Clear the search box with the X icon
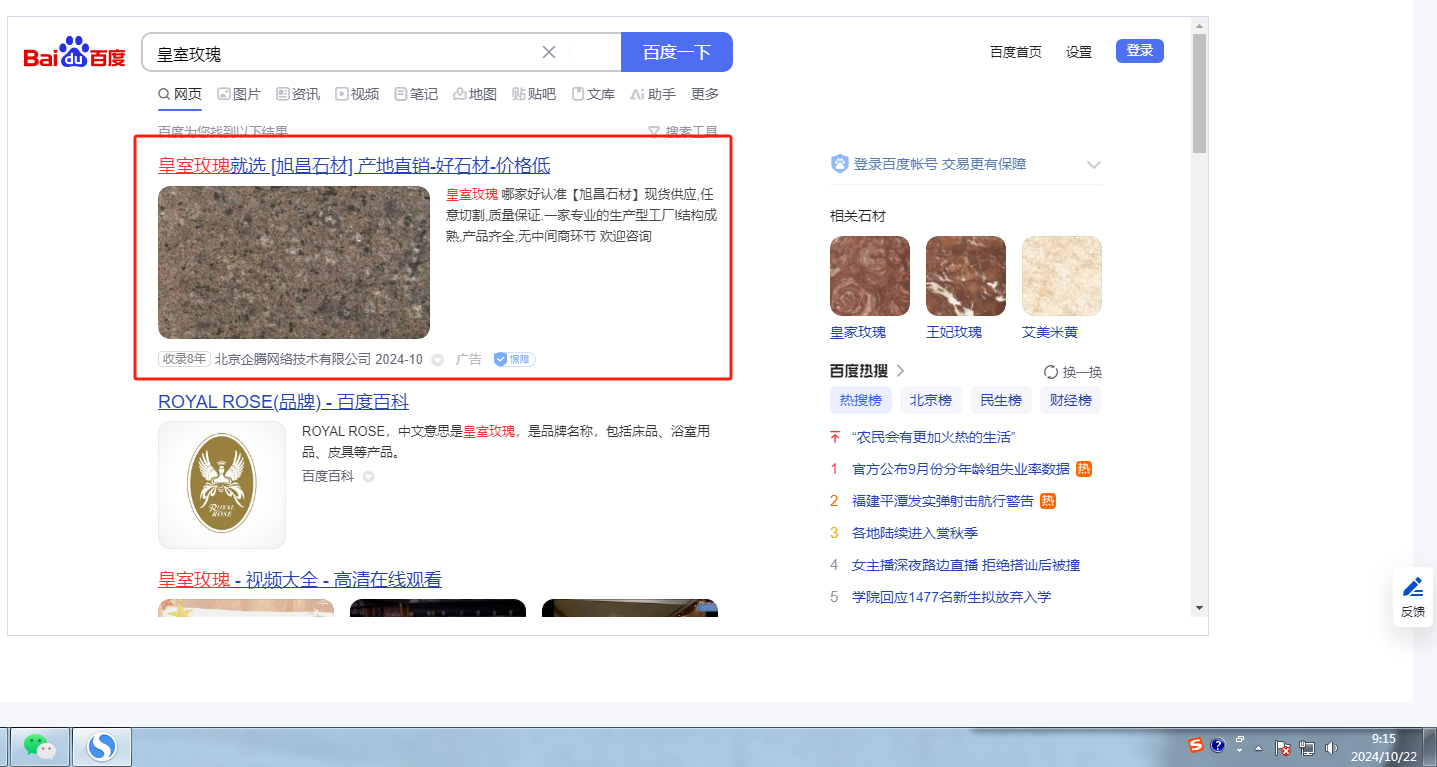 (x=549, y=52)
